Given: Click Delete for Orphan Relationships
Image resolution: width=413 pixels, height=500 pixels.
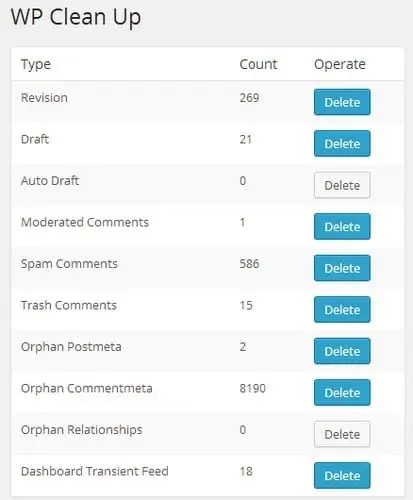Looking at the screenshot, I should [342, 434].
